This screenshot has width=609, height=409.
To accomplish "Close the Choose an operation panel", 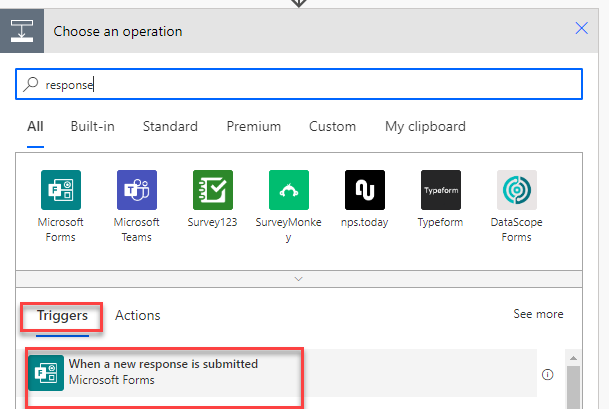I will (x=581, y=28).
